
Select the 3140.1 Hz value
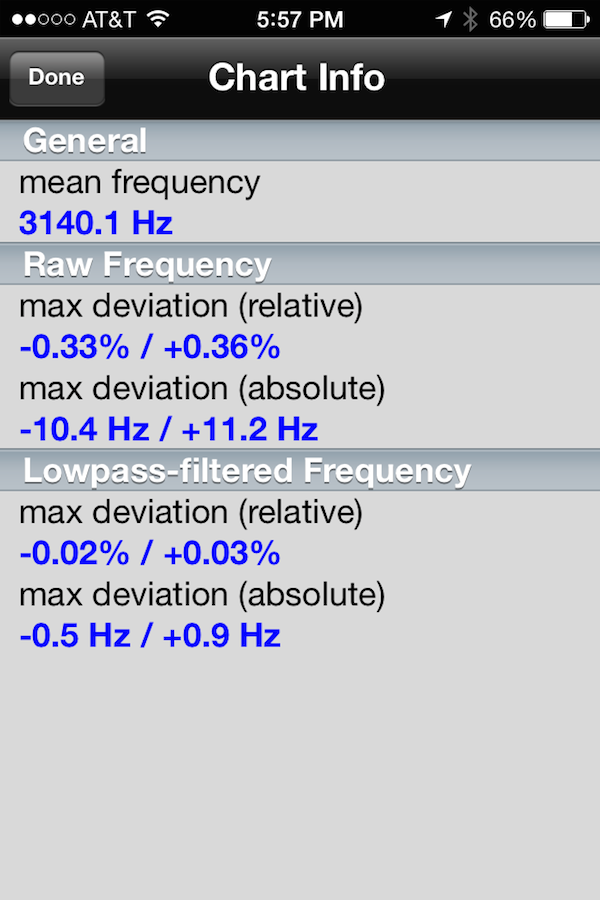[96, 223]
